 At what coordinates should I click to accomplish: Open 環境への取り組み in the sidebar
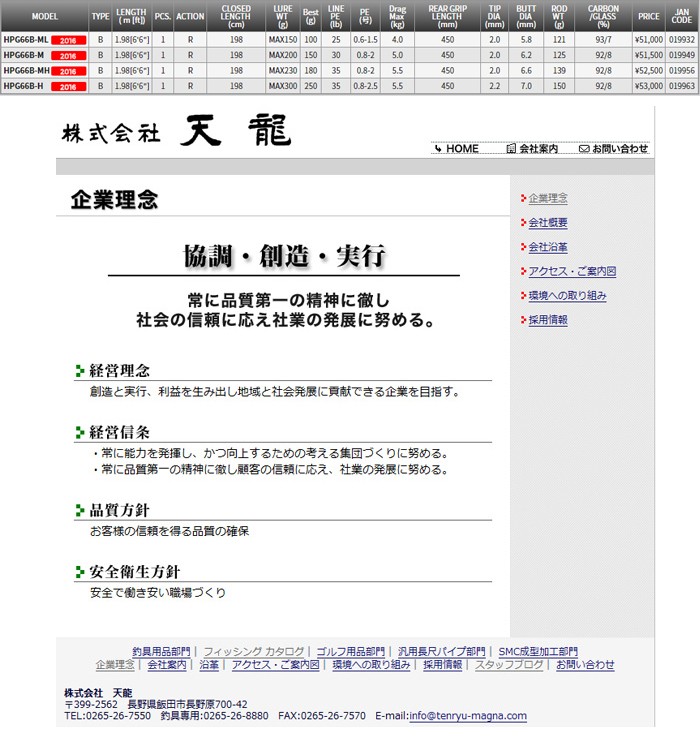pyautogui.click(x=567, y=296)
